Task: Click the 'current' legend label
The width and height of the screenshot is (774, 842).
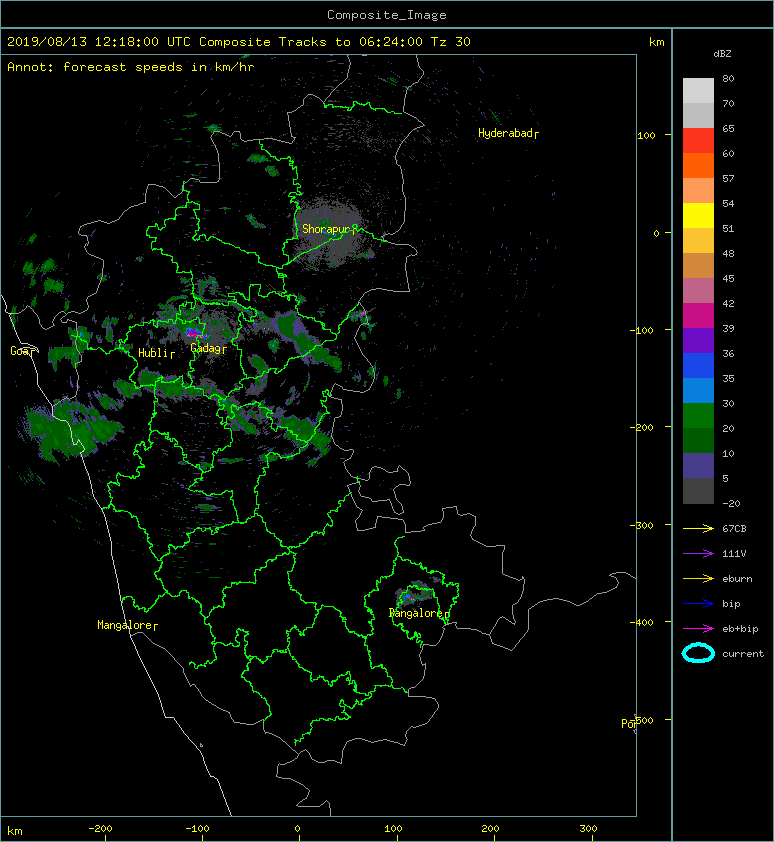Action: tap(743, 654)
